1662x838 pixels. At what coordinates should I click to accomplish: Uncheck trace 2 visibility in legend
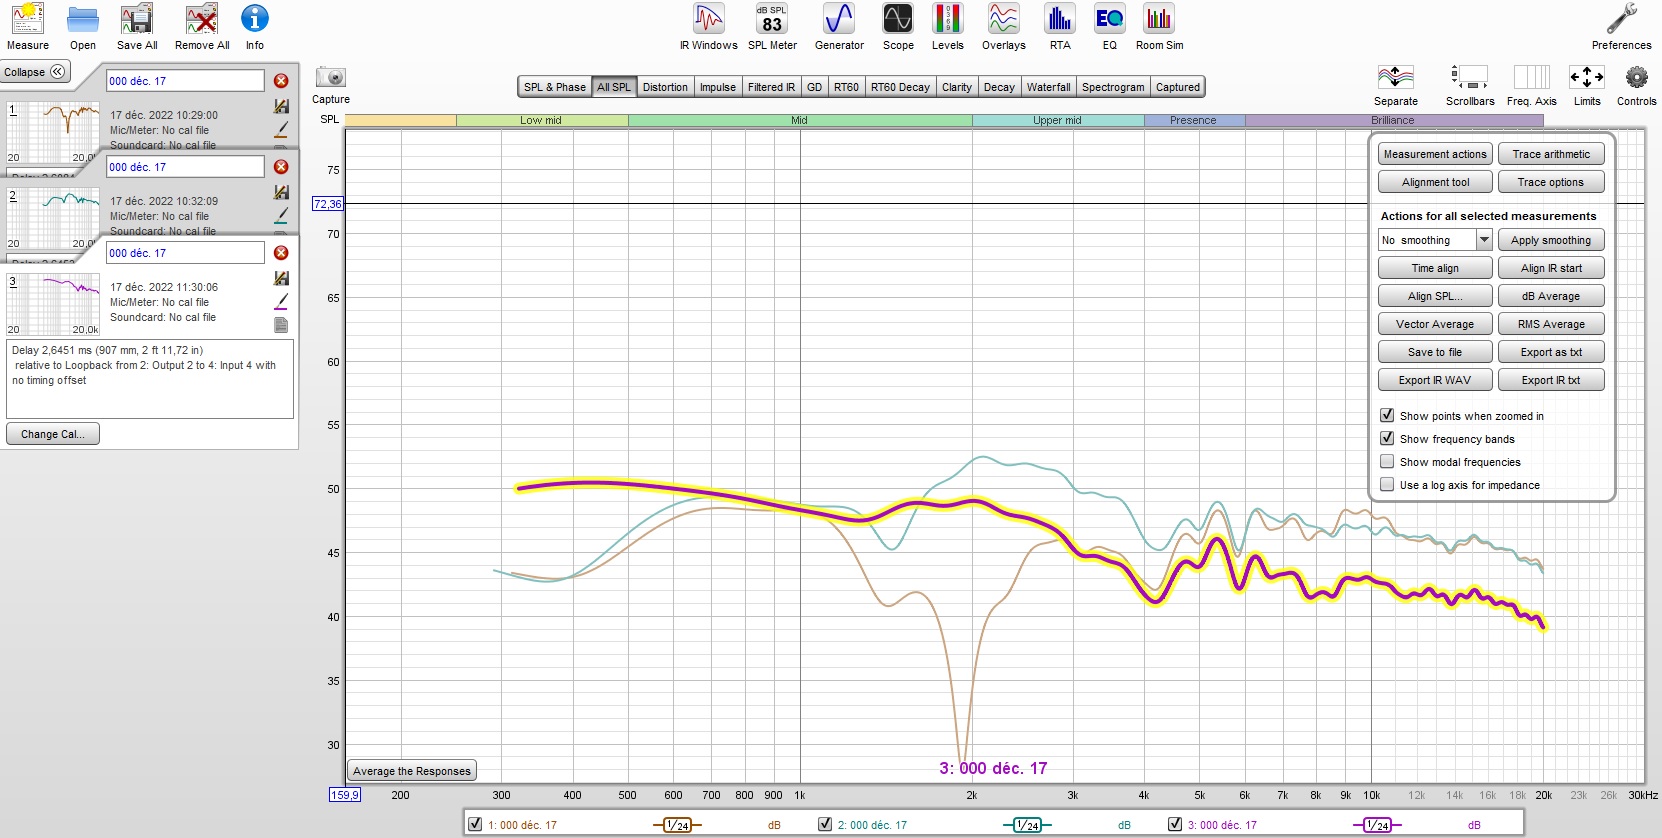[825, 824]
